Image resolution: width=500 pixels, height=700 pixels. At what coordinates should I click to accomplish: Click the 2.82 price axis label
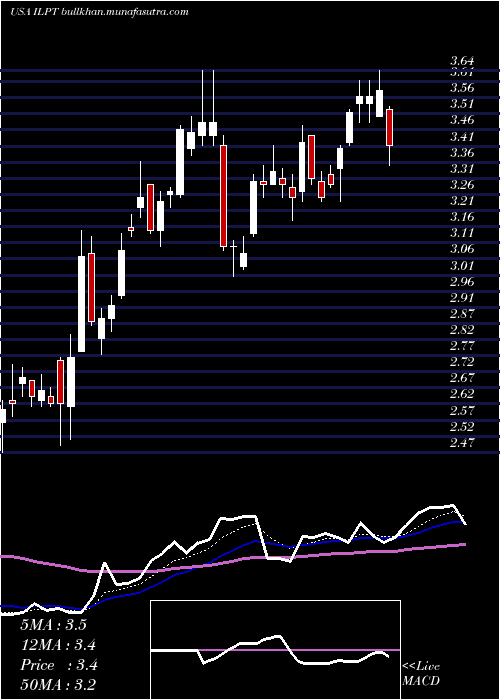coord(462,330)
